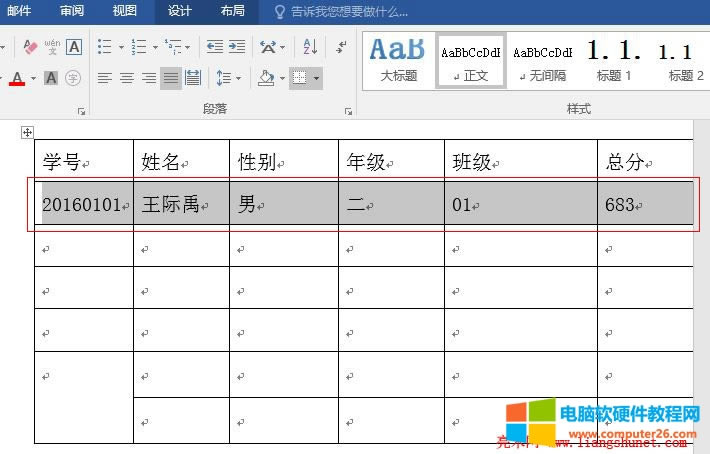Expand the line spacing dropdown
710x454 pixels.
click(236, 78)
